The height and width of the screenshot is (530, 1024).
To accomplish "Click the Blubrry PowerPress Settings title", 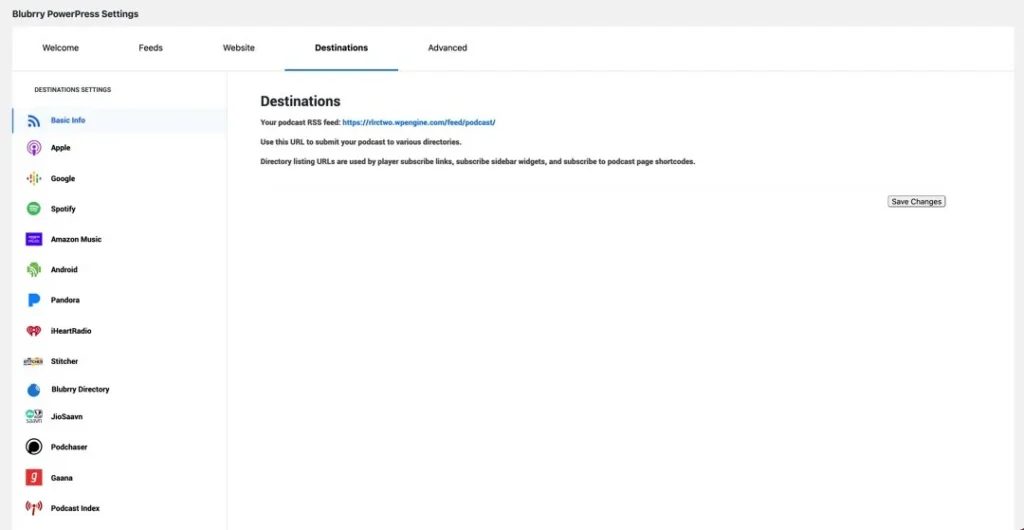I will tap(75, 14).
